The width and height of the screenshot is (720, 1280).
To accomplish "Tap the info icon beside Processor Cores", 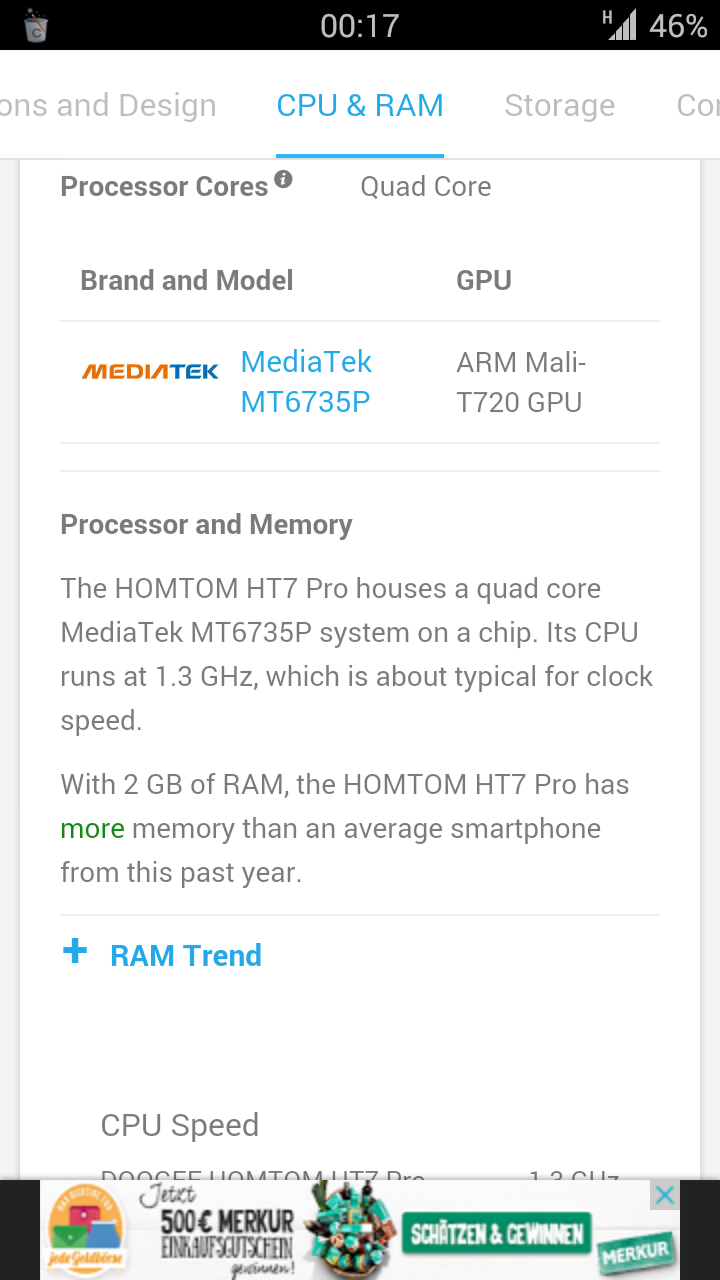I will [x=283, y=180].
